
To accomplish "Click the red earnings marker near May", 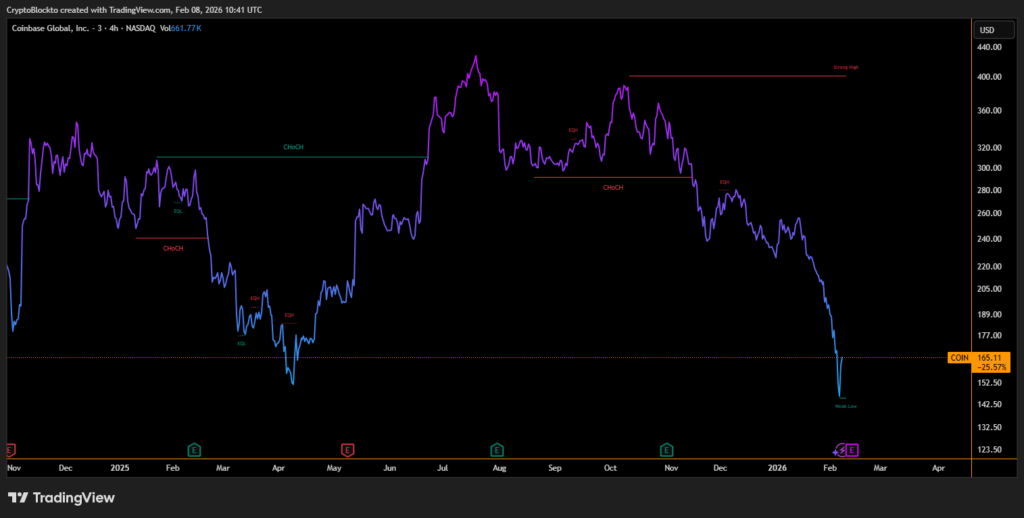I will point(347,449).
